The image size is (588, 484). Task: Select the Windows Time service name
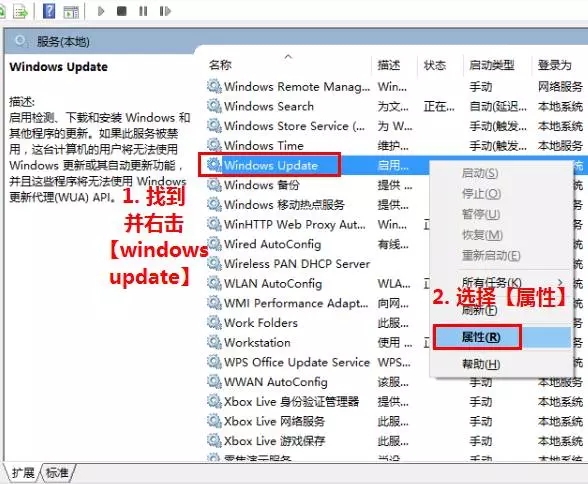[264, 145]
